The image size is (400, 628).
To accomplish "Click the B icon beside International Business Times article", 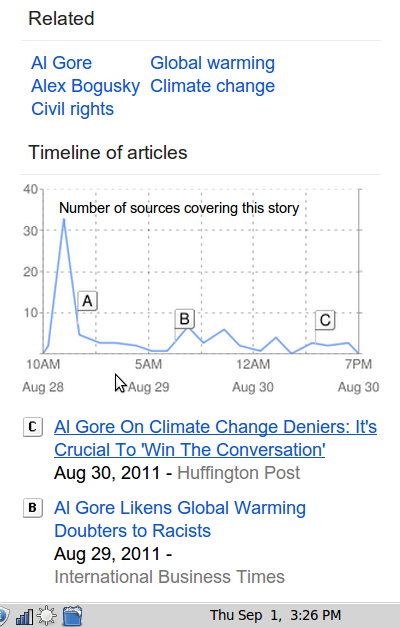I will pyautogui.click(x=33, y=508).
